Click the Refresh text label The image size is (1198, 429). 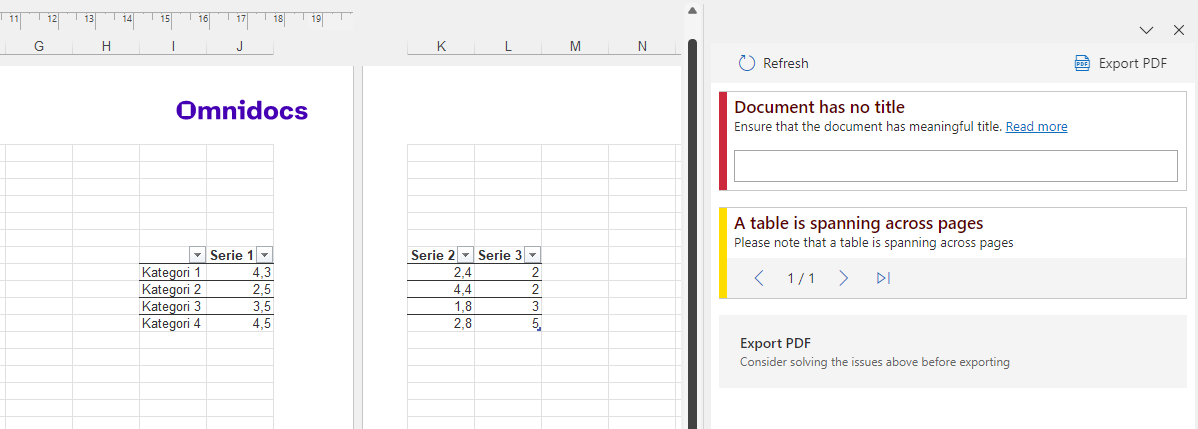point(785,63)
